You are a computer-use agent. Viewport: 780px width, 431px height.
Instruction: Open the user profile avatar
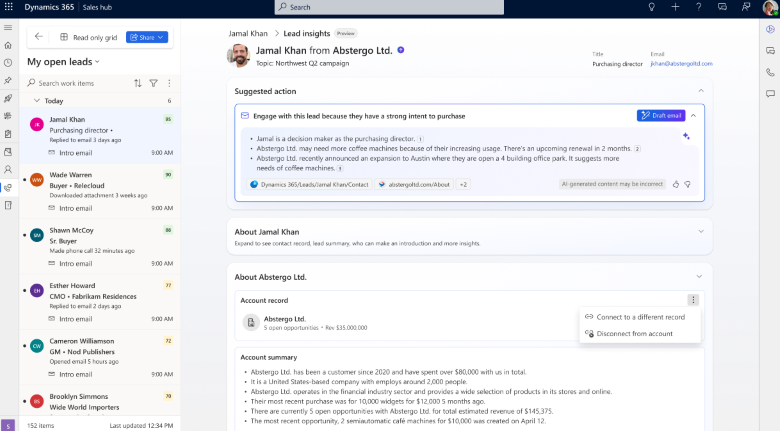click(x=770, y=7)
